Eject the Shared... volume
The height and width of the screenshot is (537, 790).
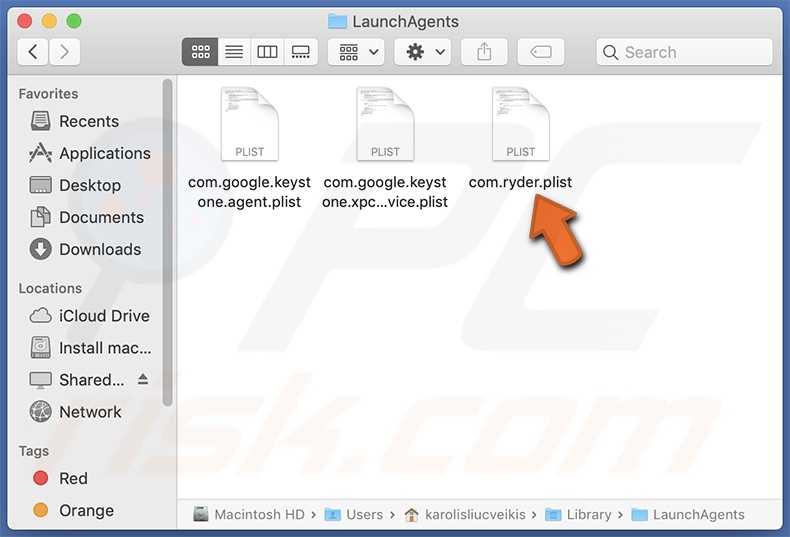click(143, 379)
